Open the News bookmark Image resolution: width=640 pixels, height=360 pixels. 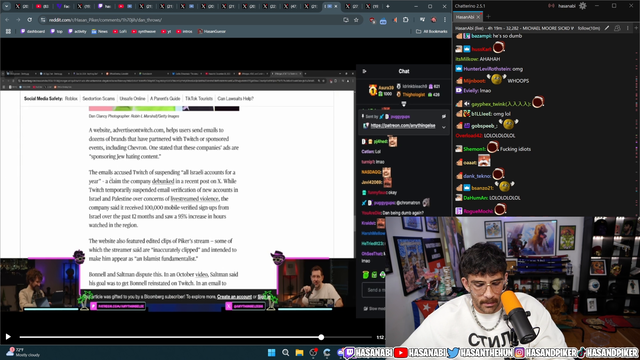click(100, 31)
